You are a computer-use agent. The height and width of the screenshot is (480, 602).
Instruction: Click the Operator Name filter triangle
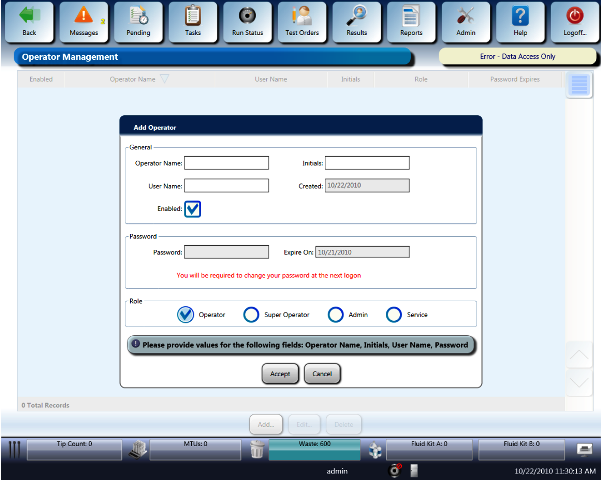(165, 78)
